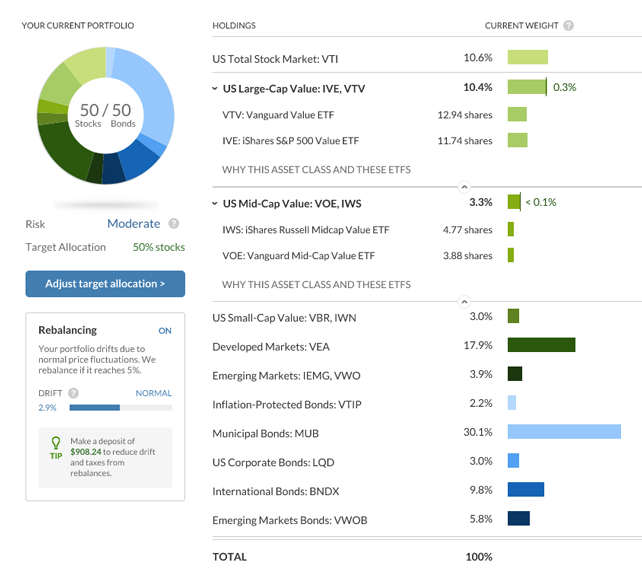
Task: Click the 2.9% drift value
Action: tap(47, 408)
